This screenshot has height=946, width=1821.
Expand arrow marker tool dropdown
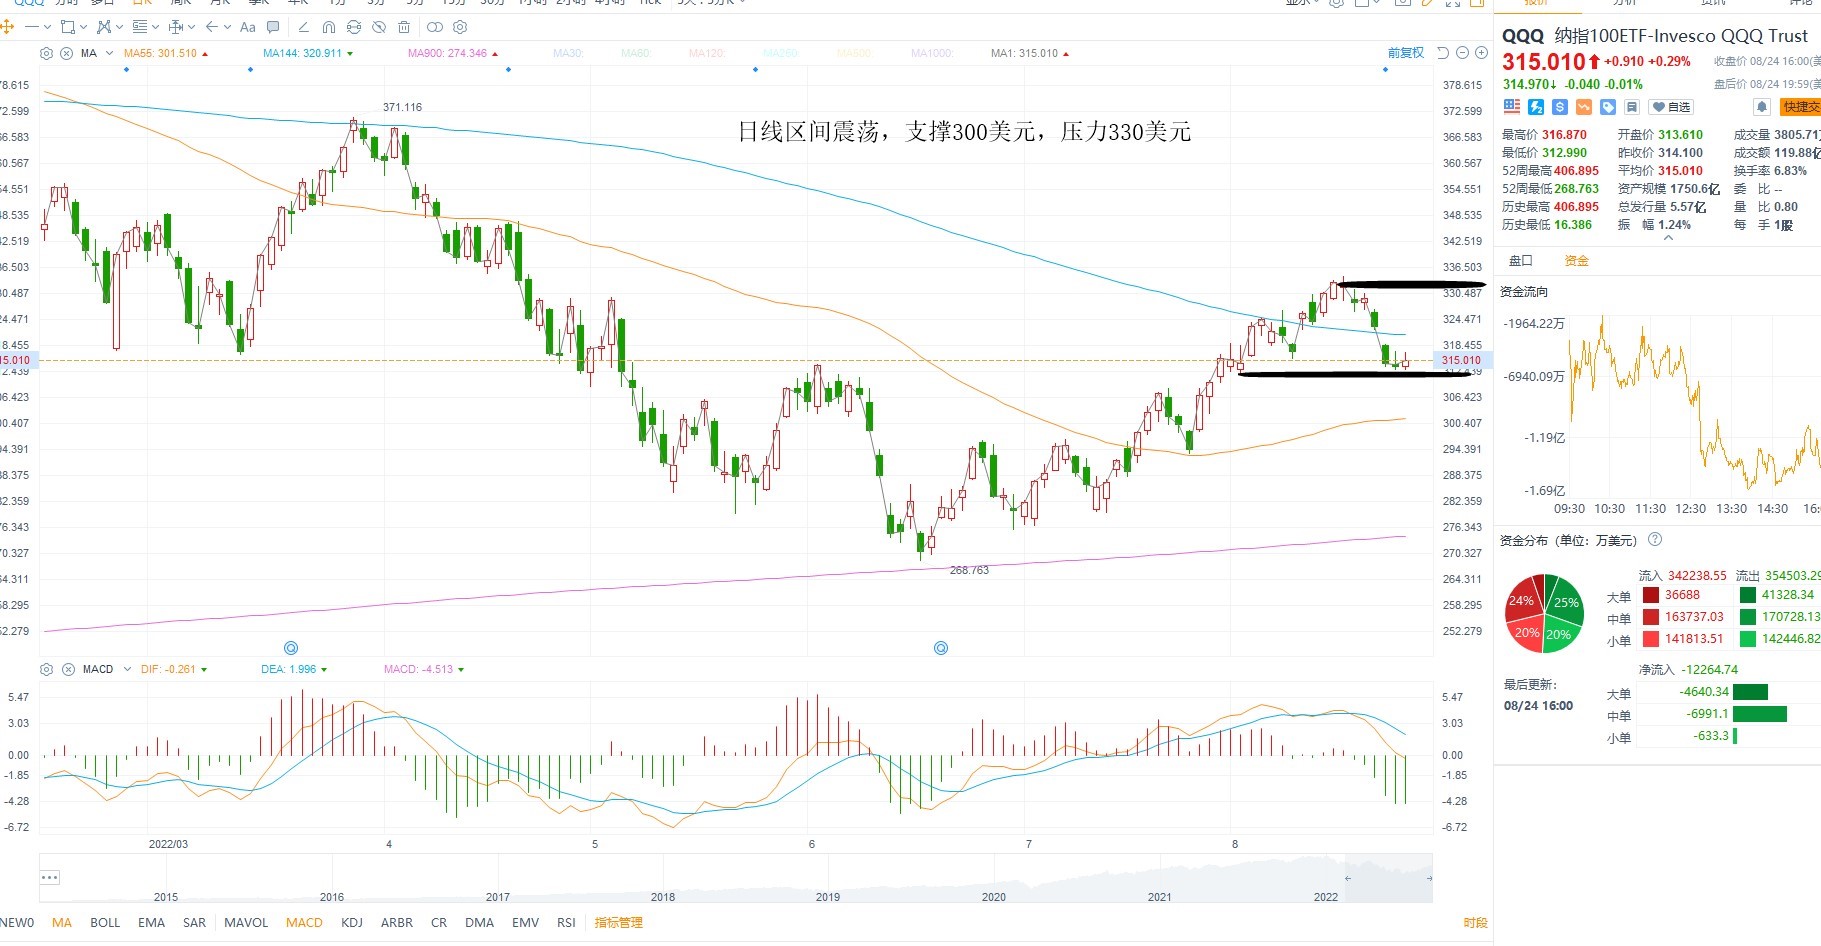tap(227, 27)
